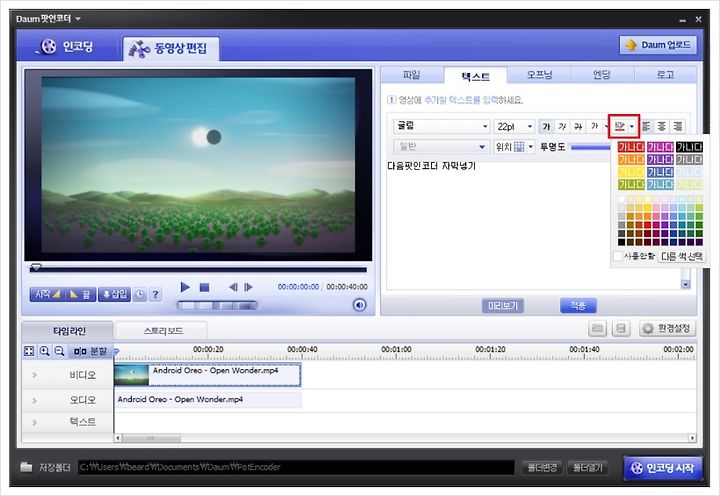Open the clock time setting icon
This screenshot has height=496, width=720.
(140, 294)
